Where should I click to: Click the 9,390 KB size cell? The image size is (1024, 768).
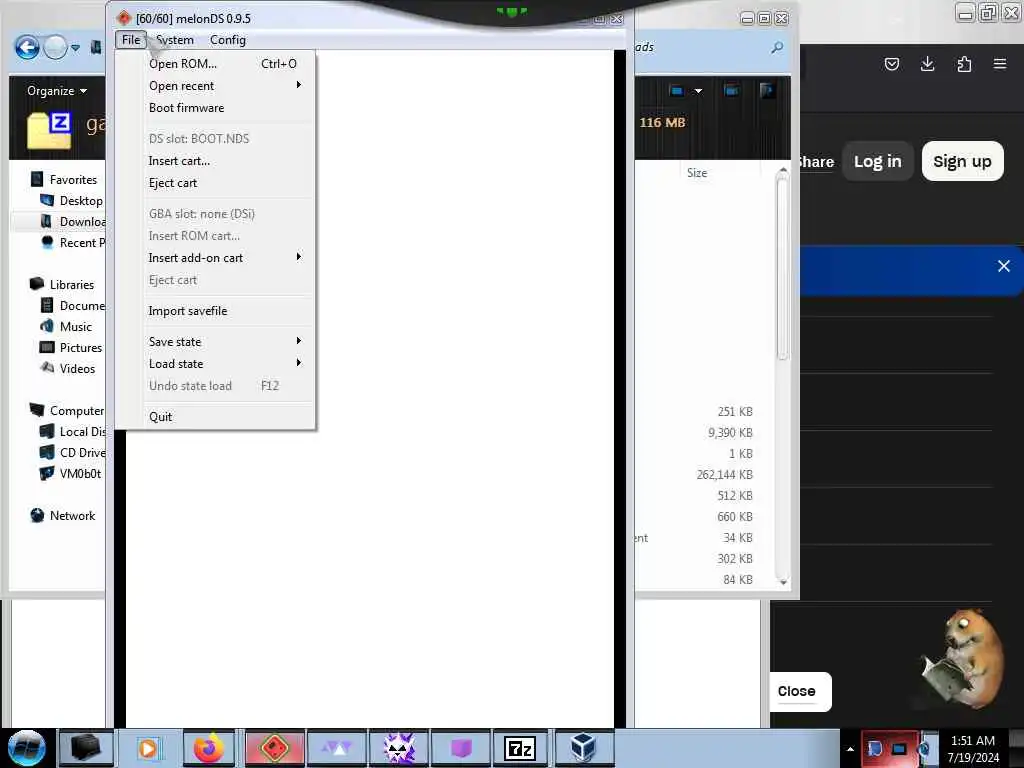[x=730, y=432]
